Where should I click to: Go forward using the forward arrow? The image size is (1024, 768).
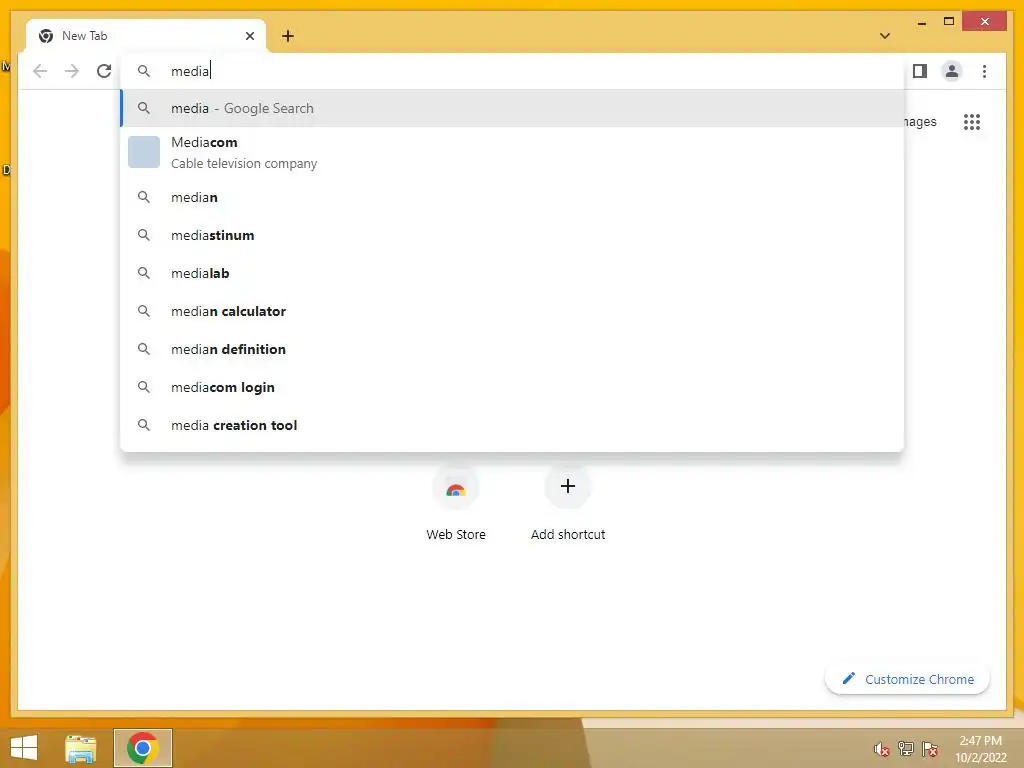[x=72, y=71]
